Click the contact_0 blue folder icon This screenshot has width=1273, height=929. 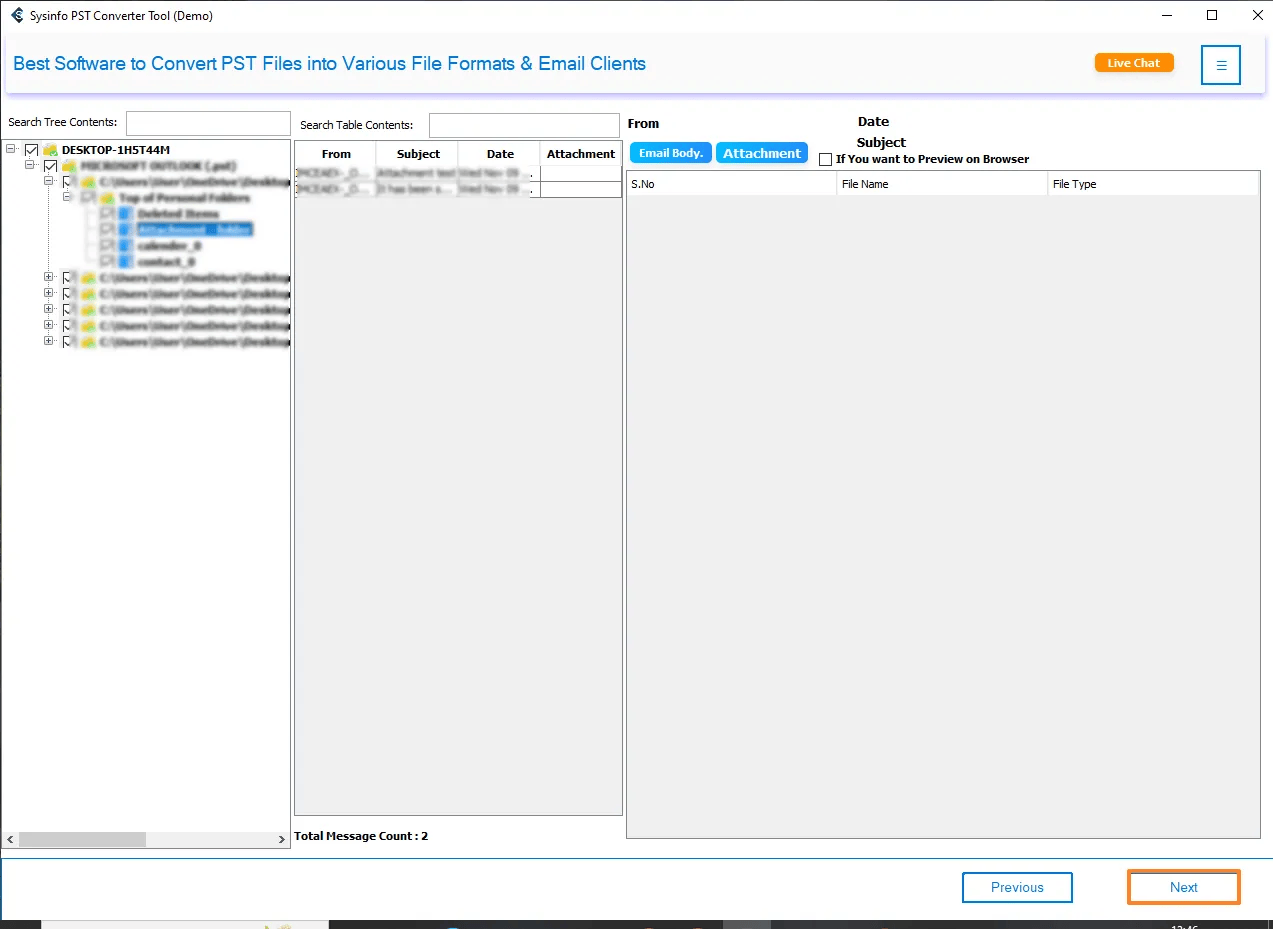125,262
